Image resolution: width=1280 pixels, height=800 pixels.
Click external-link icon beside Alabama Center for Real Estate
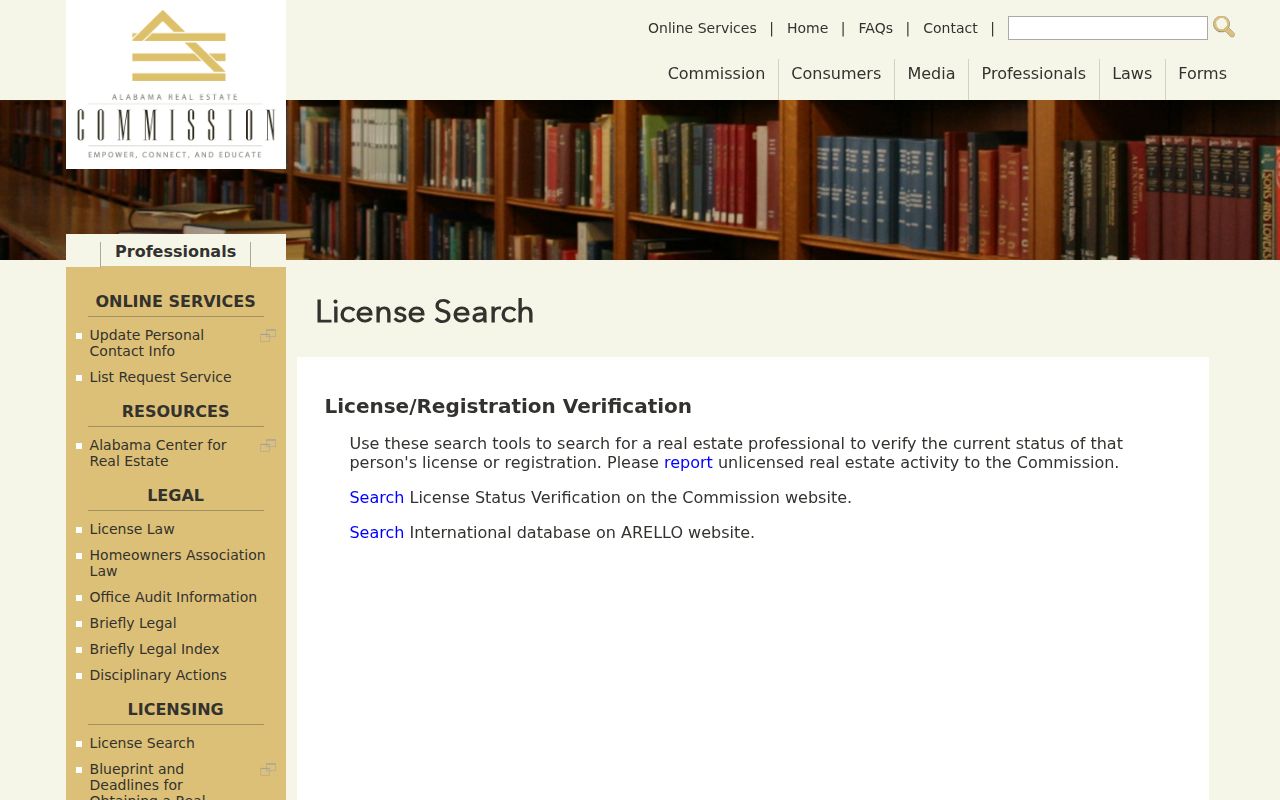tap(268, 445)
